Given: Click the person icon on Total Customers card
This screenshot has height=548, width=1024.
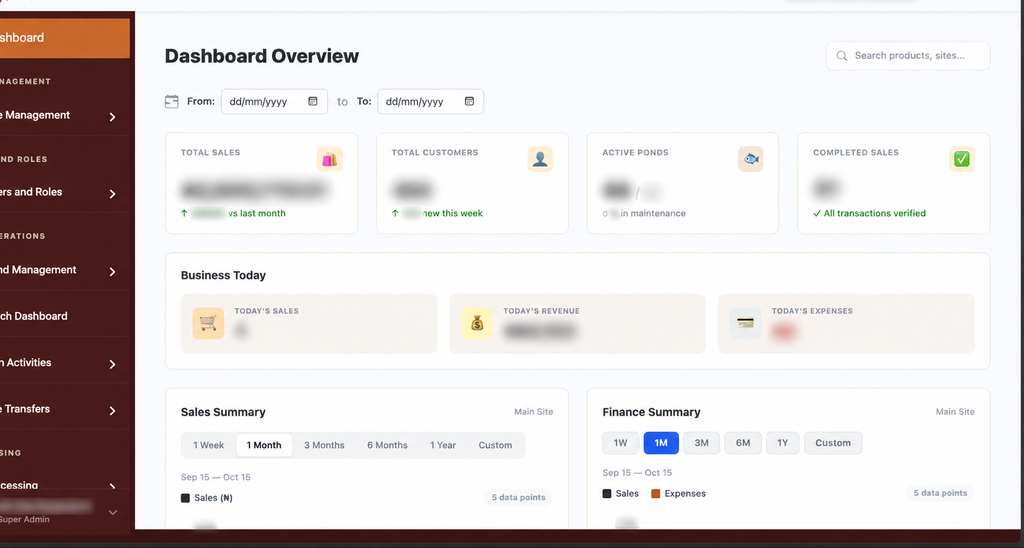Looking at the screenshot, I should pos(540,159).
